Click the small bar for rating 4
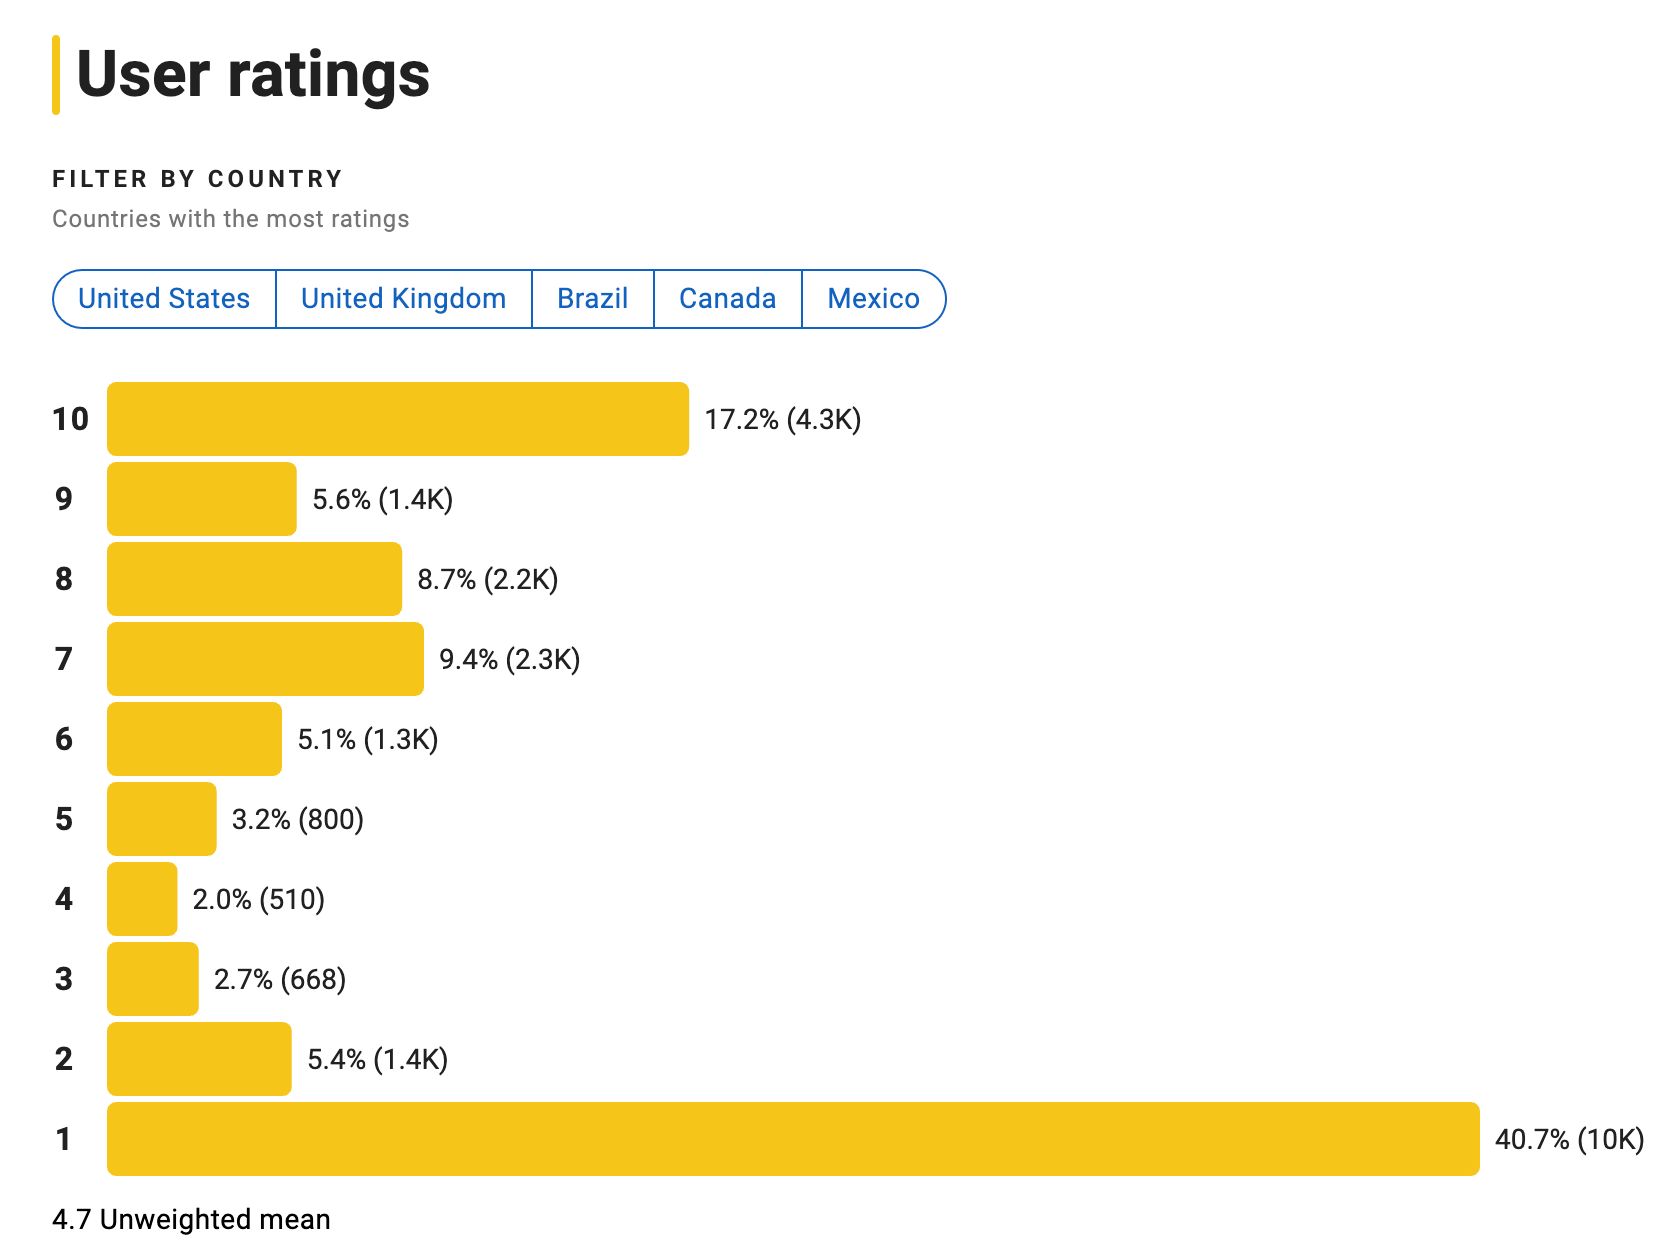1676x1240 pixels. pyautogui.click(x=142, y=899)
